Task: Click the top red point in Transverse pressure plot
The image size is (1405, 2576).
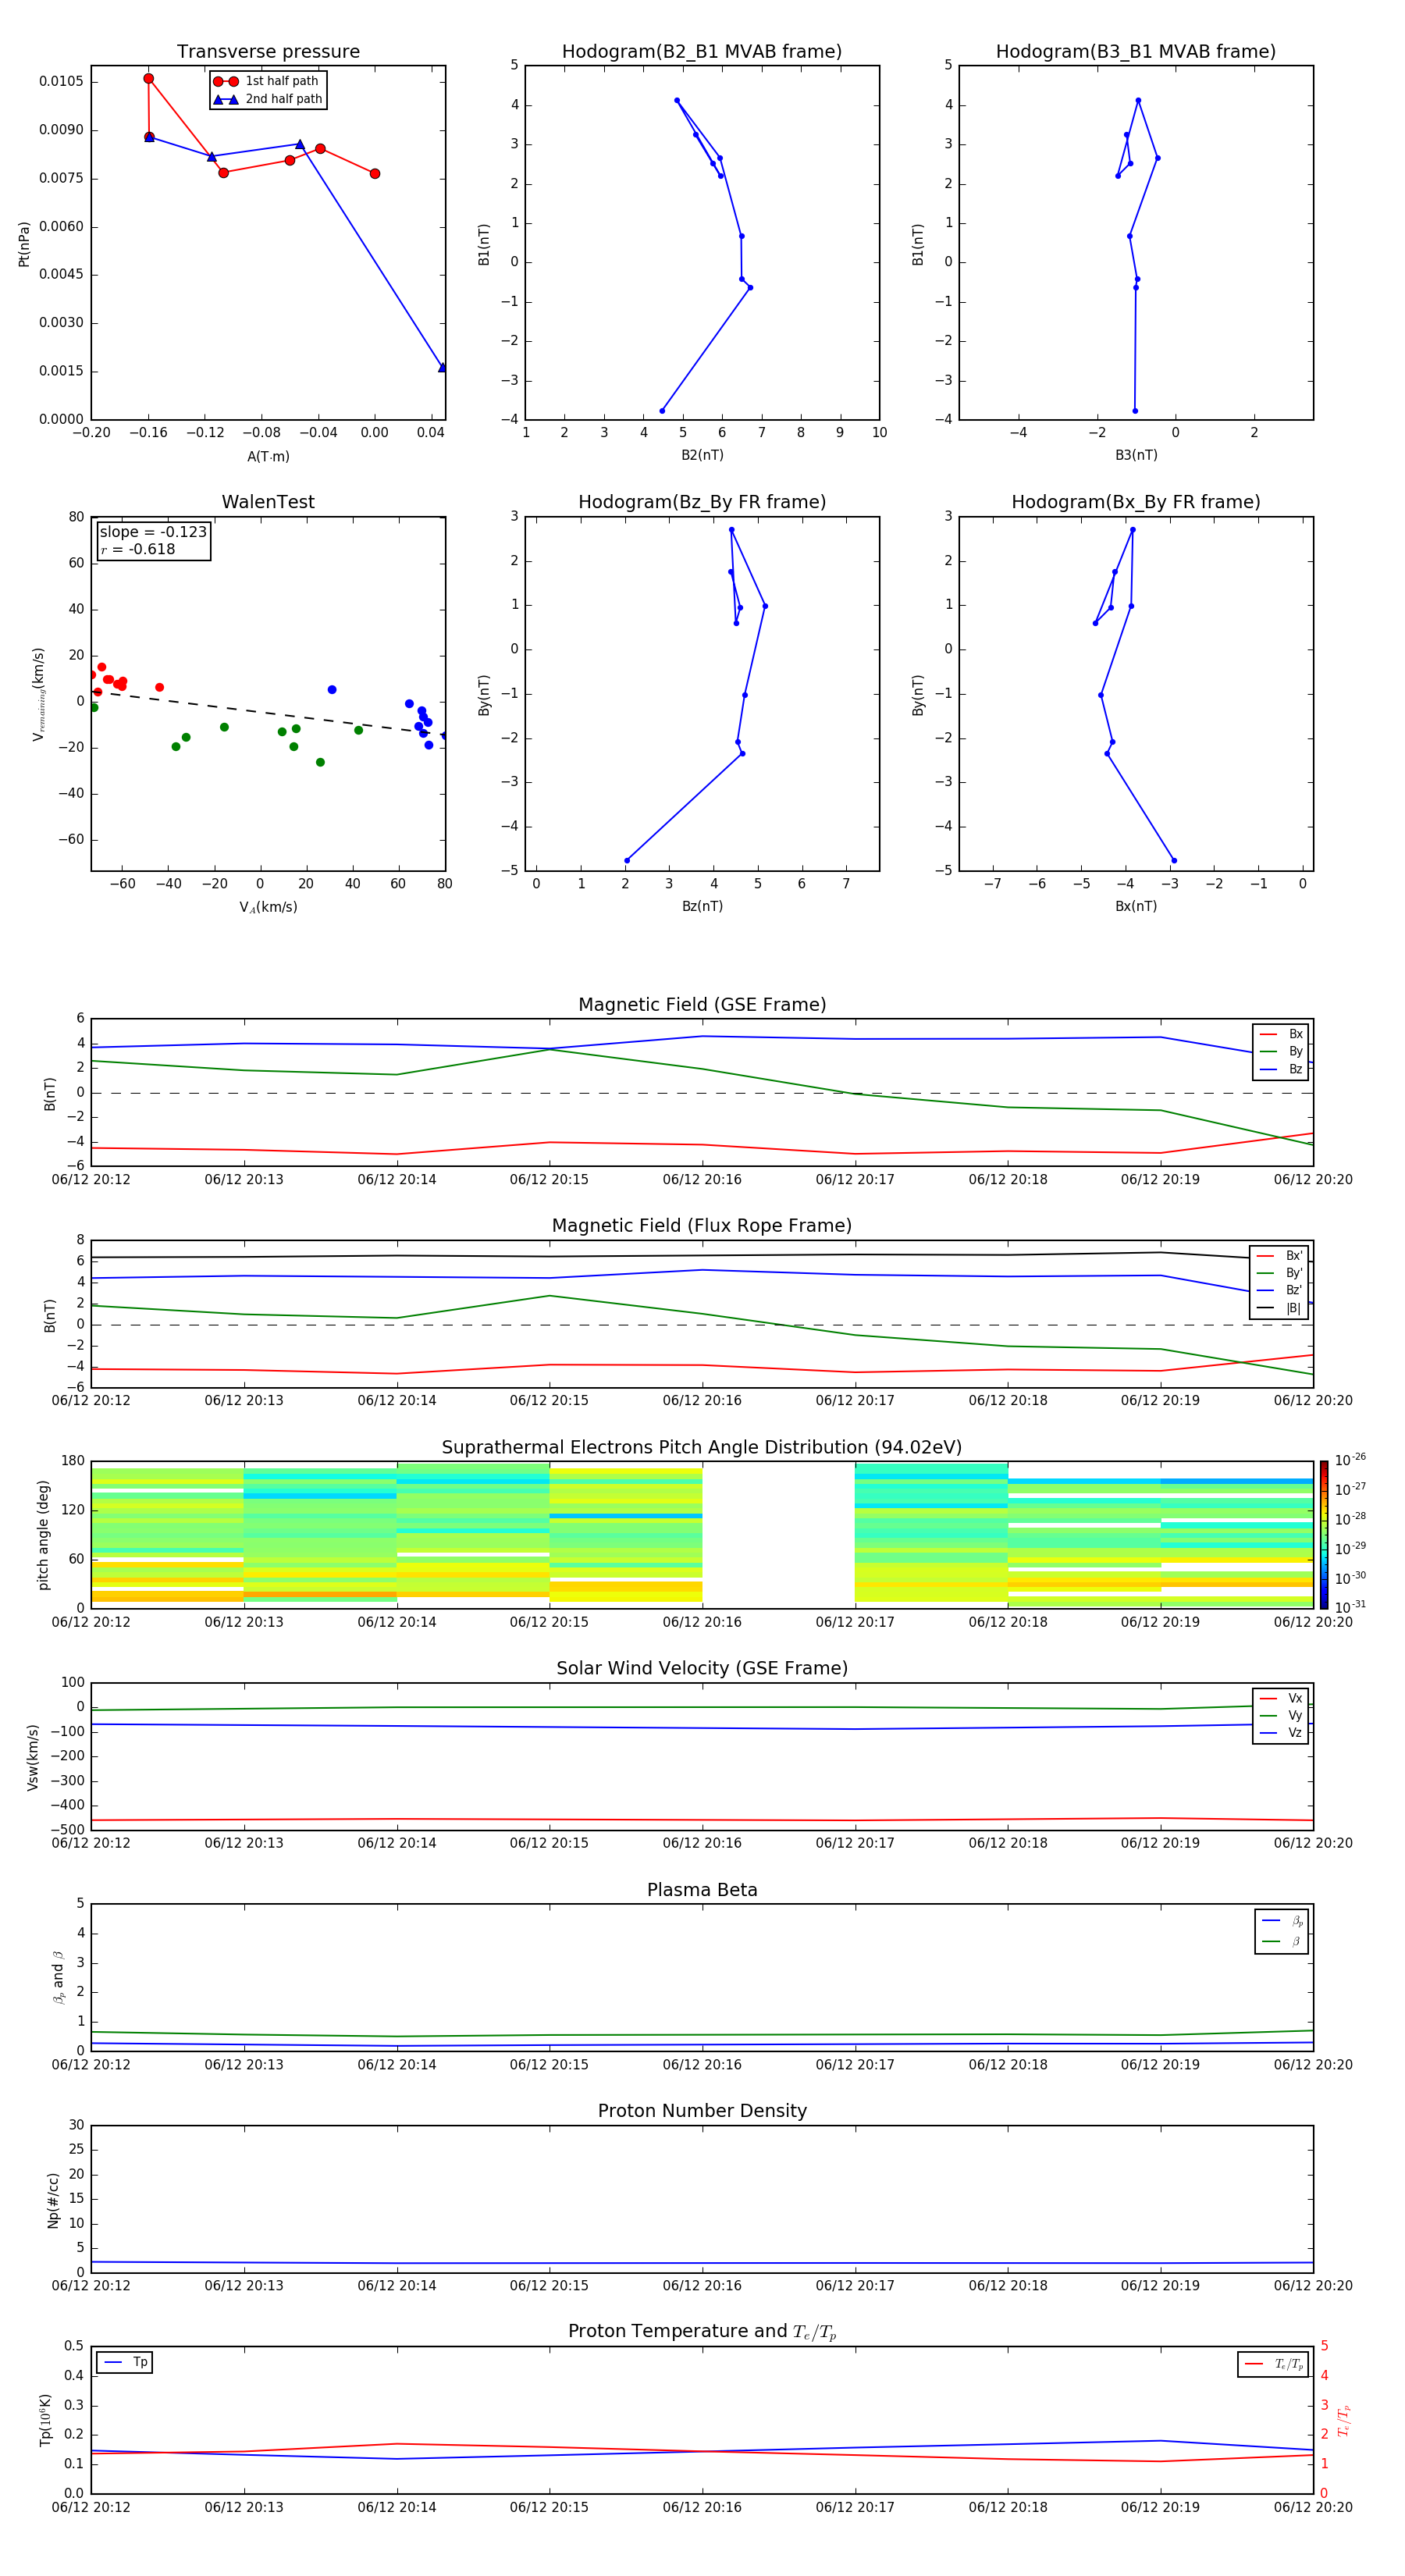Action: point(149,79)
